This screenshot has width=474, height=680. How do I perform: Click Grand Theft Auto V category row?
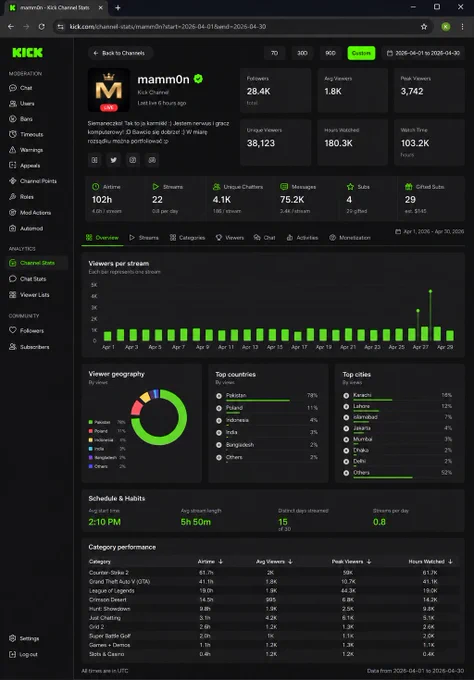coord(273,582)
